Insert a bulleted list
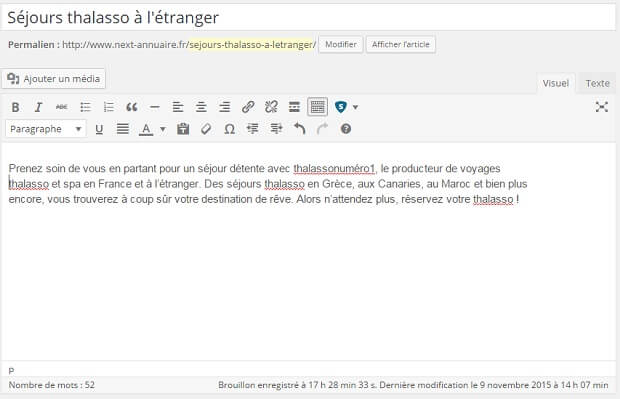620x399 pixels. point(85,107)
